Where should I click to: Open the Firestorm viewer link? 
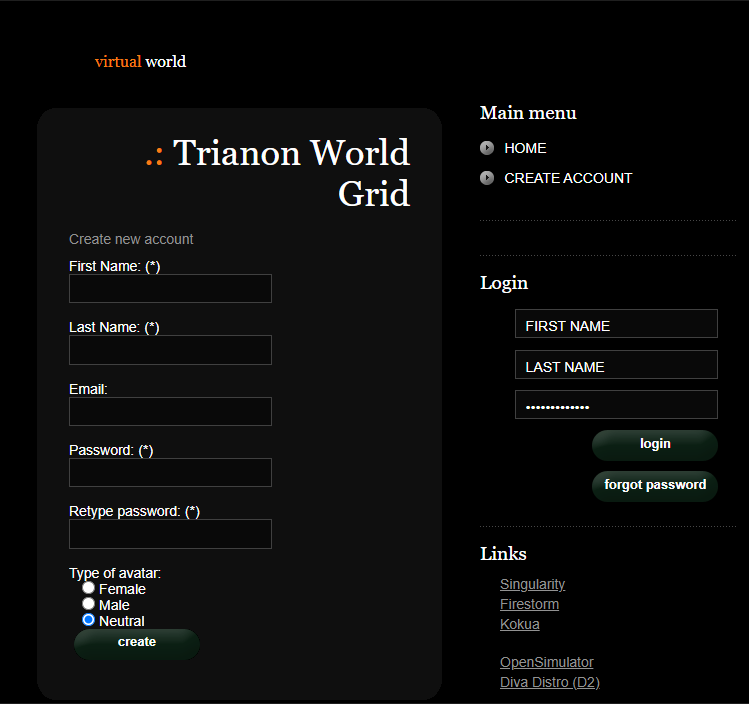point(529,604)
